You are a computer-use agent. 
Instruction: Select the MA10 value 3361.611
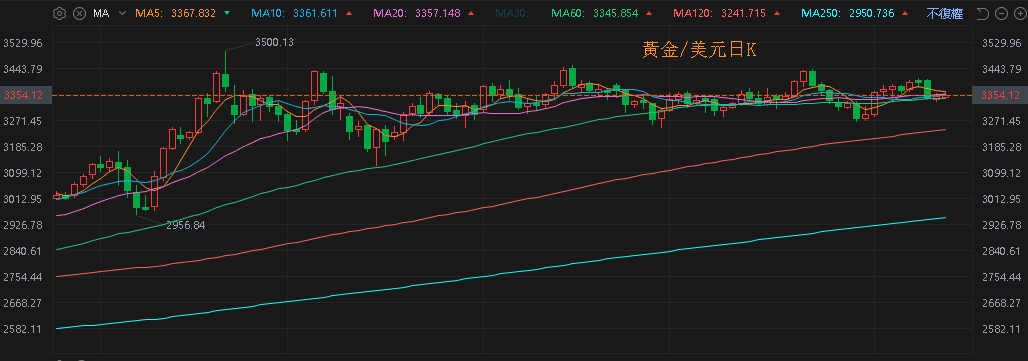pos(316,13)
